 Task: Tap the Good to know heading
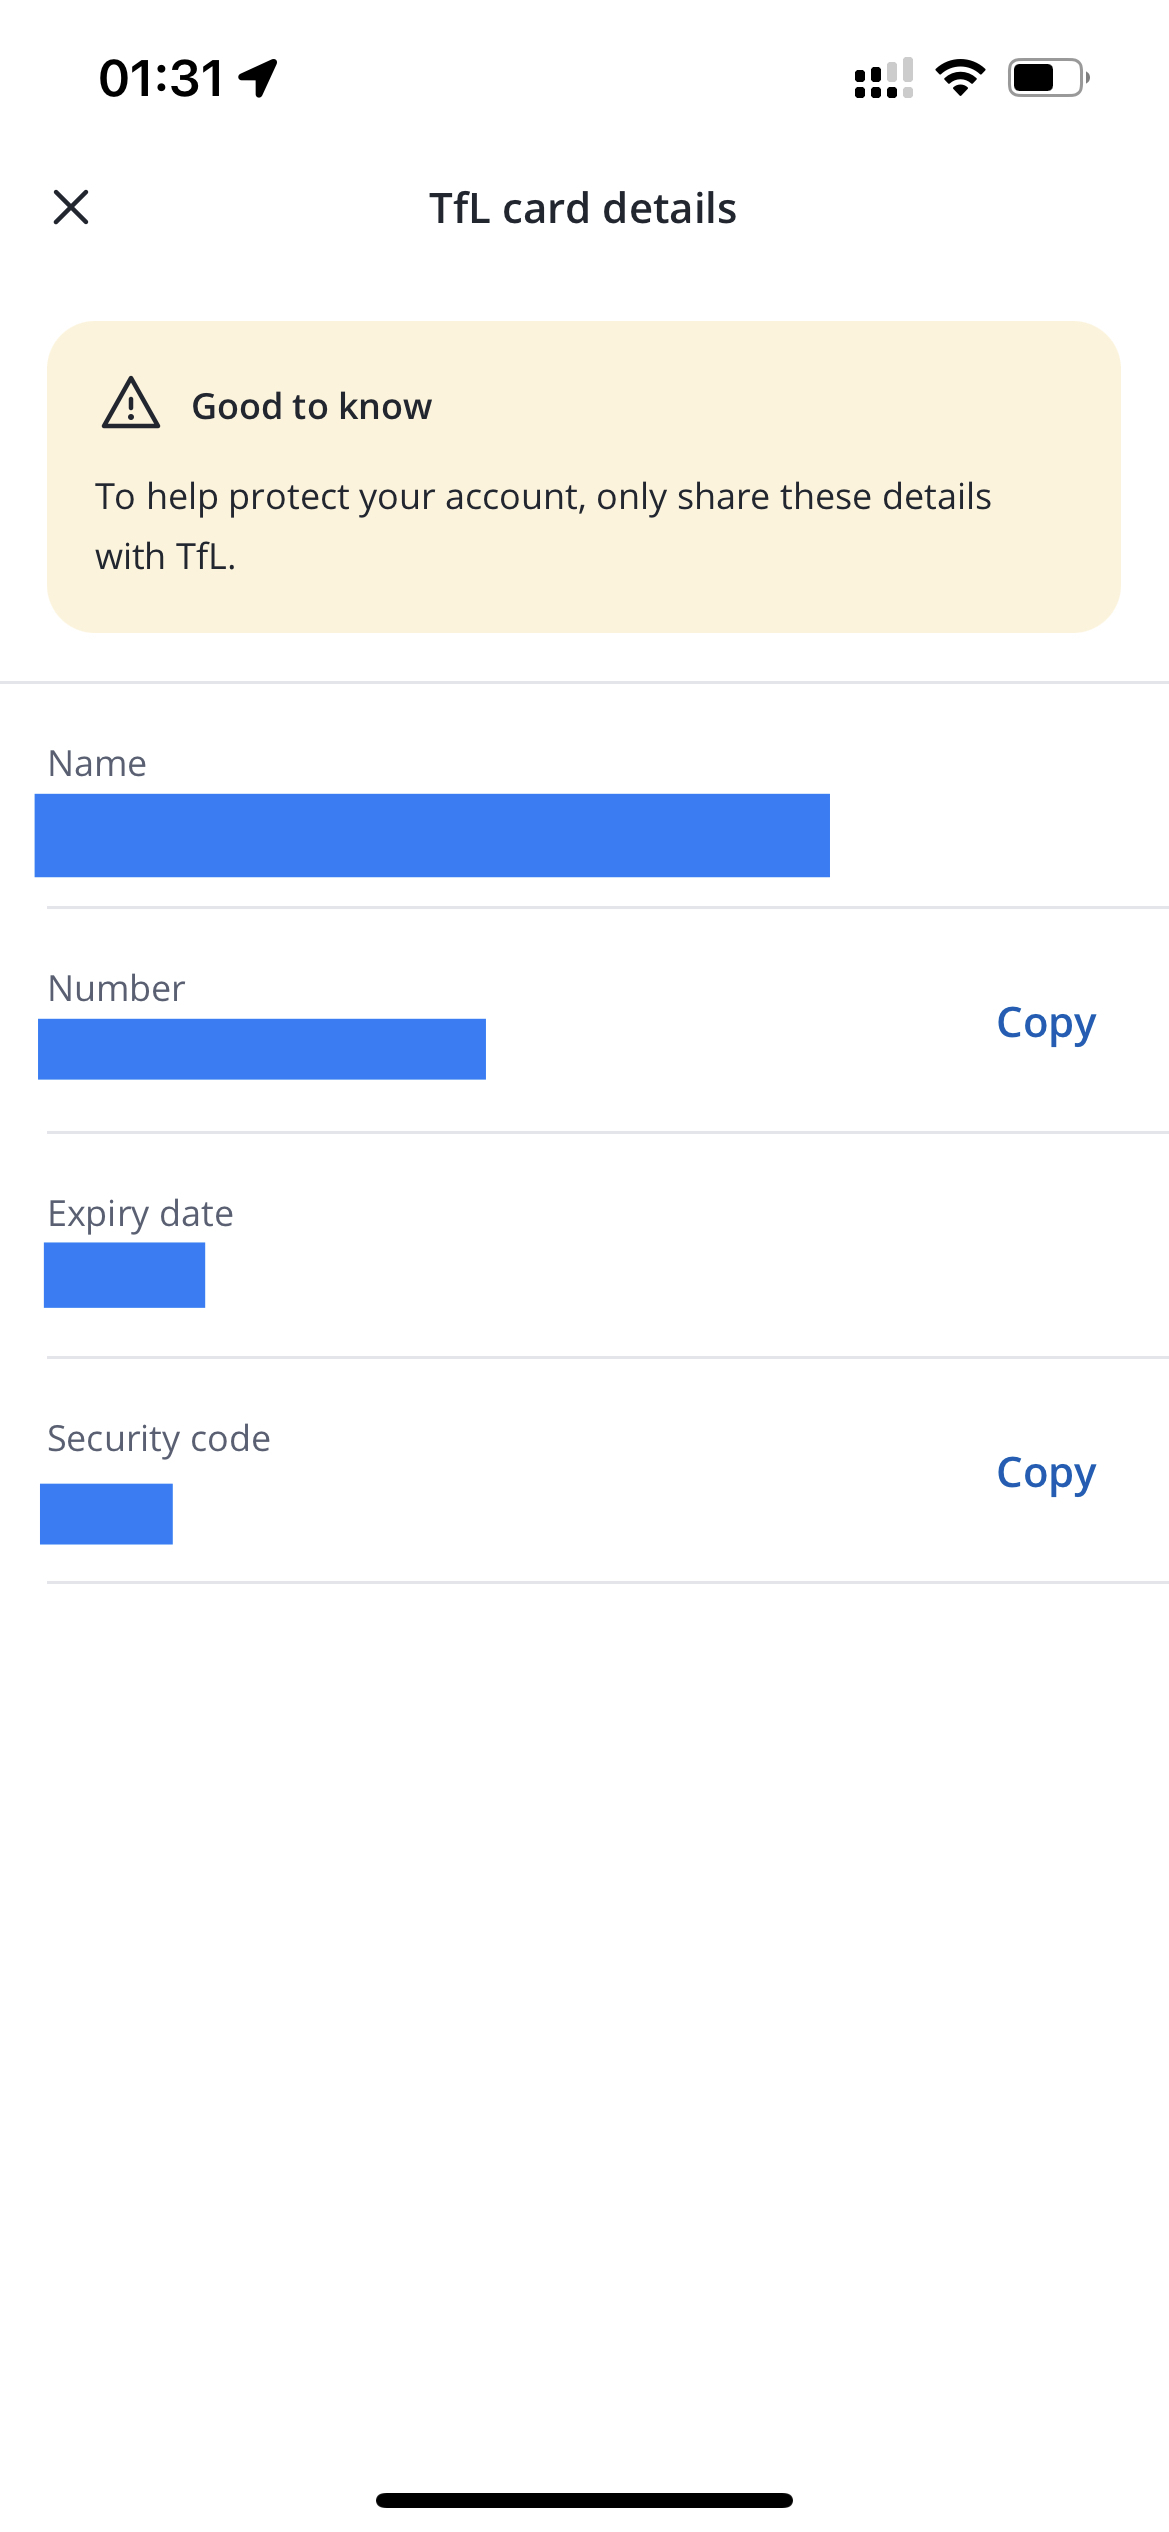pyautogui.click(x=312, y=407)
